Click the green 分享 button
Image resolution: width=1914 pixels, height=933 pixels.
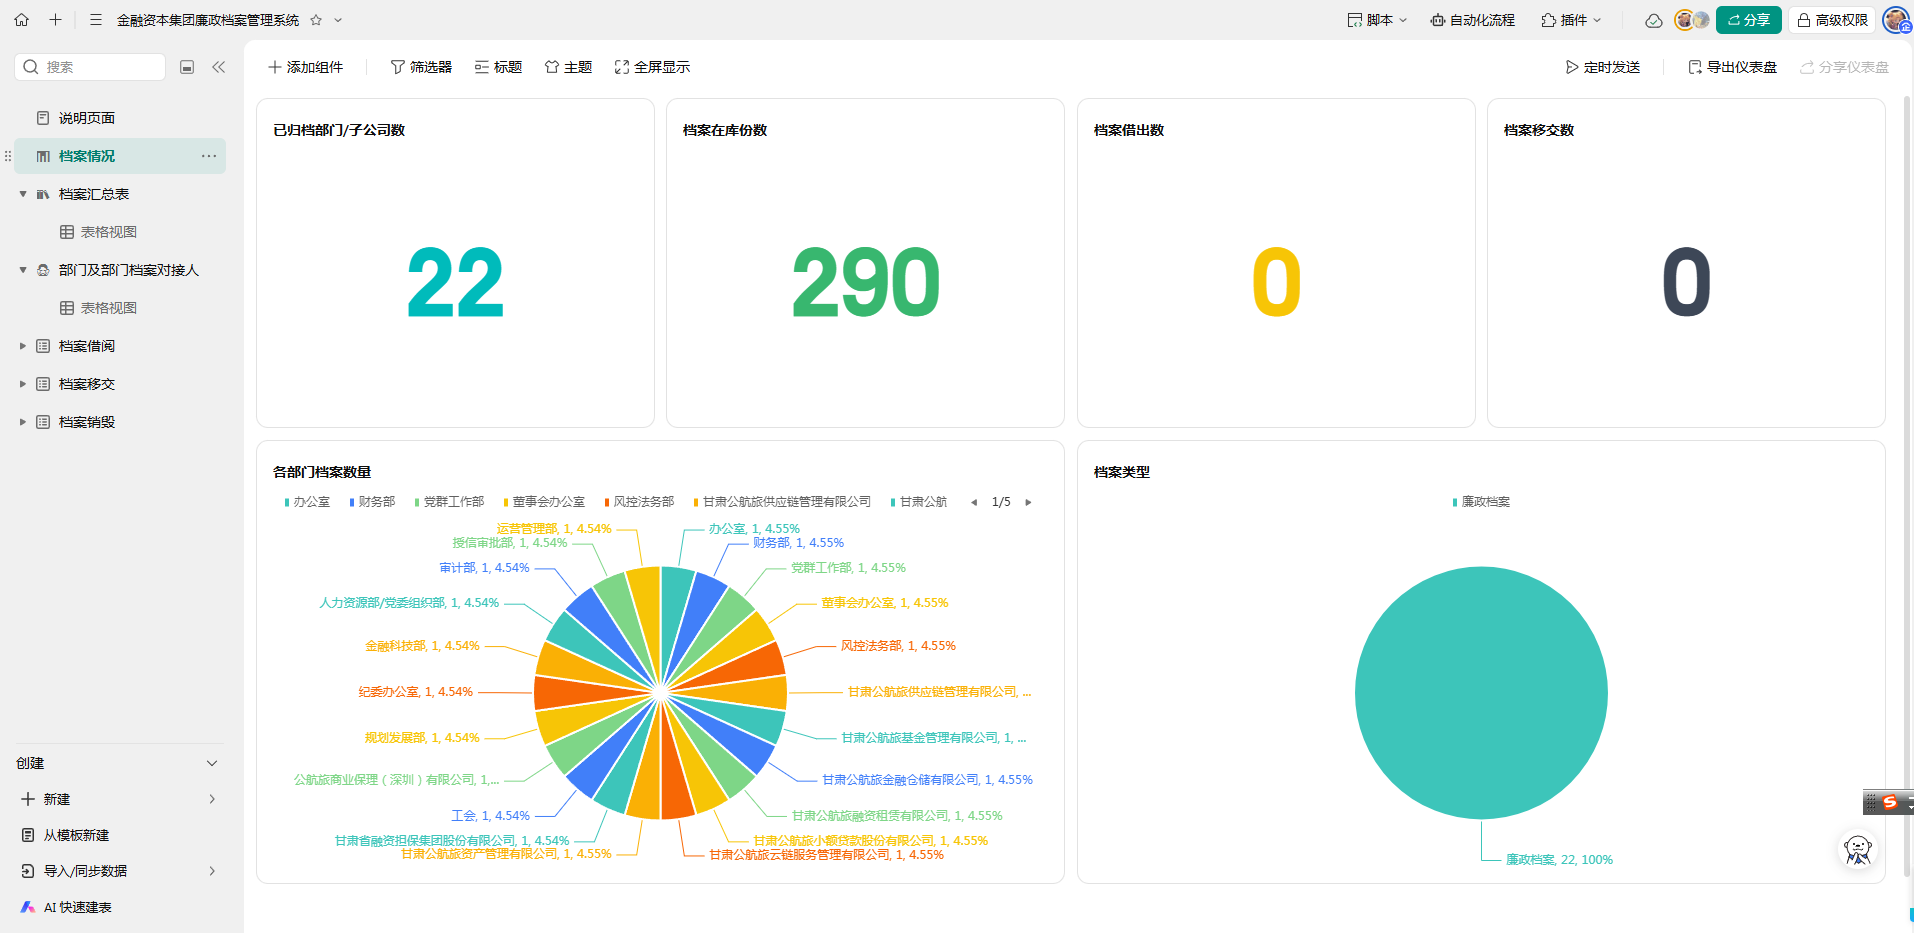tap(1748, 20)
